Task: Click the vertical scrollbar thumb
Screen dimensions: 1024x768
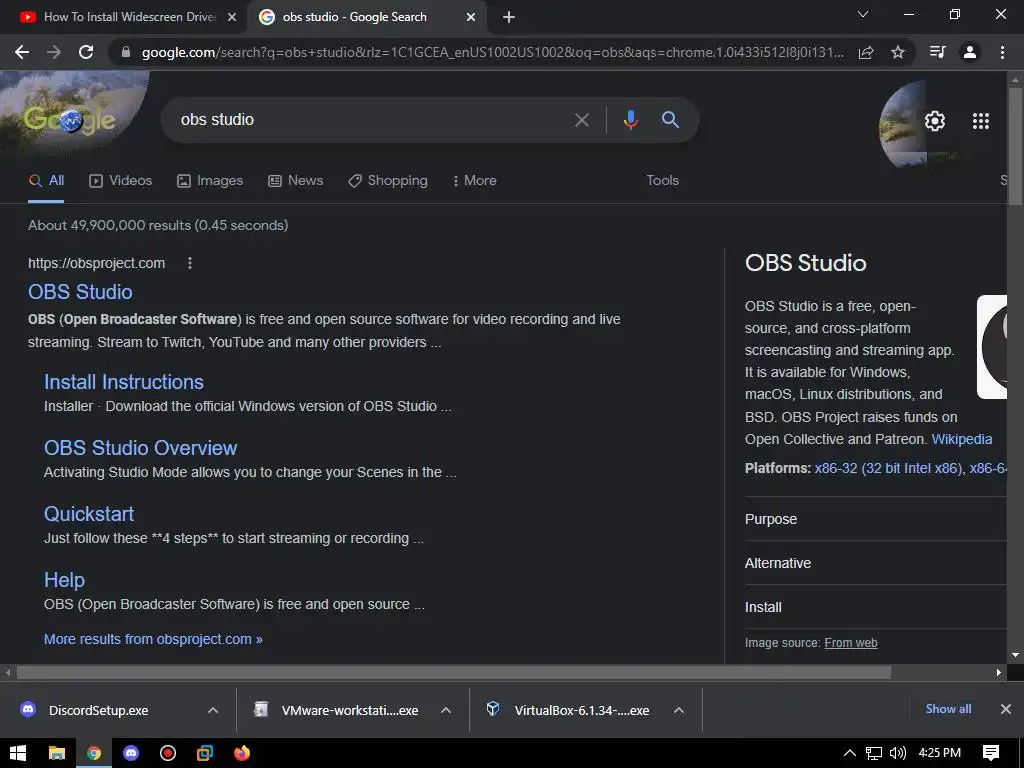Action: [x=1015, y=147]
